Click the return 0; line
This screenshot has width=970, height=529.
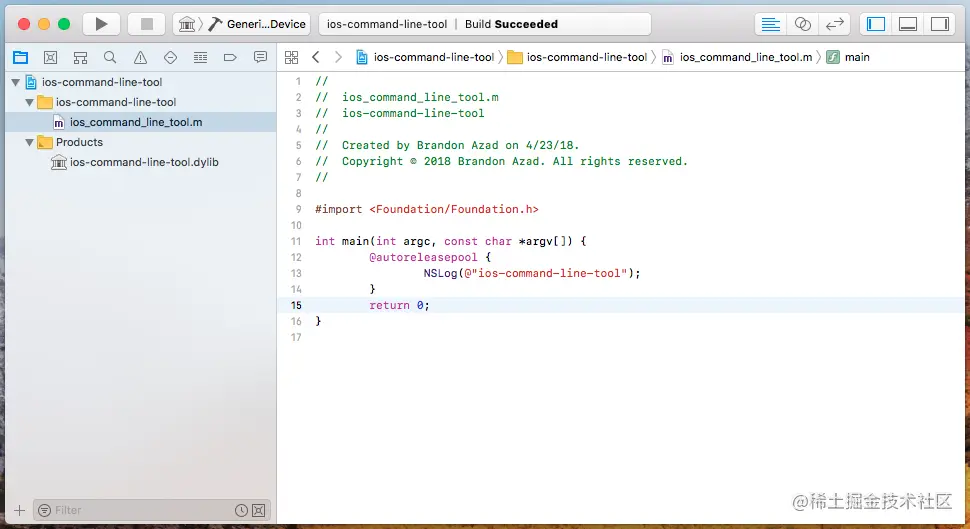coord(399,305)
